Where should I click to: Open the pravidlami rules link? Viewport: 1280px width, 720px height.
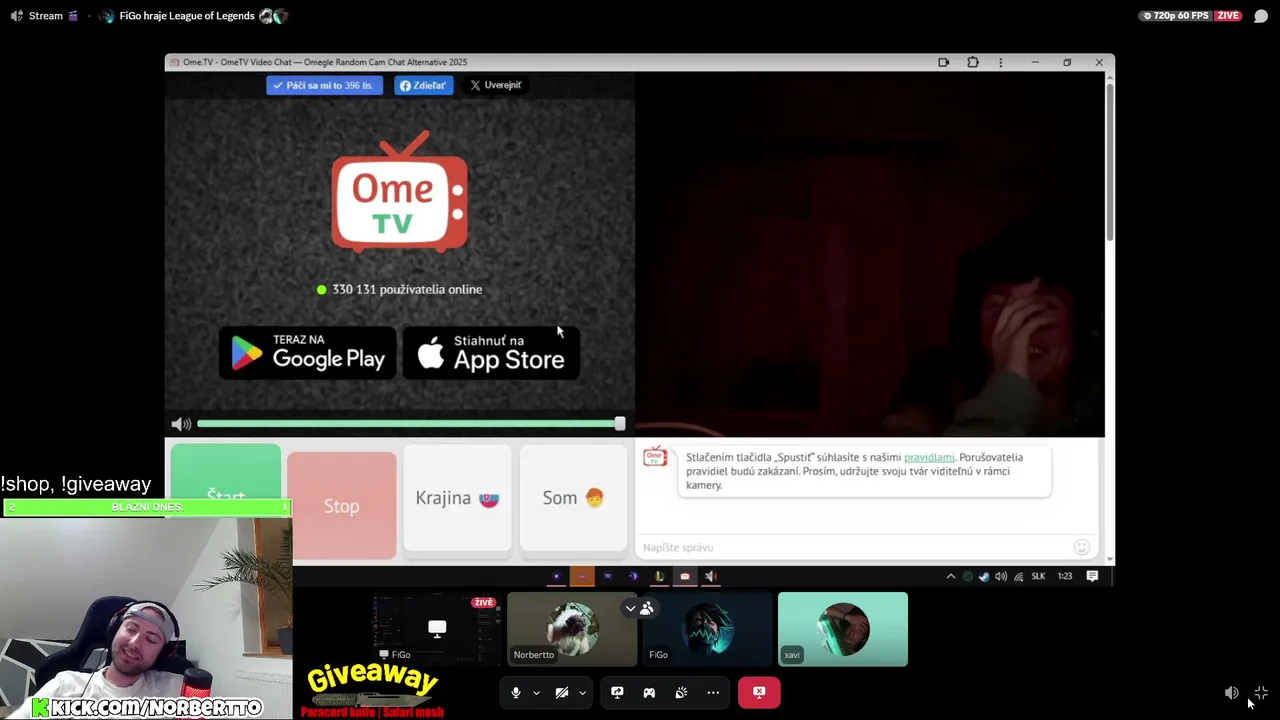[x=929, y=457]
